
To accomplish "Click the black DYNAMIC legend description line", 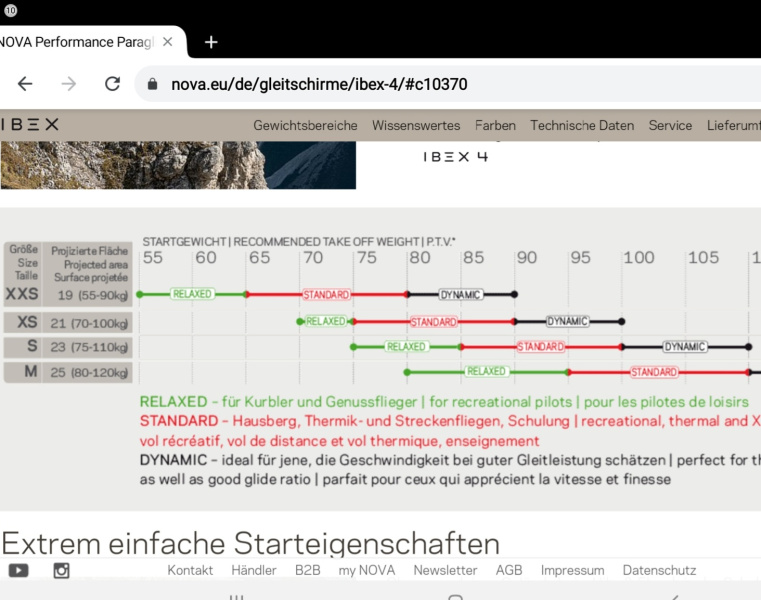I will (x=450, y=469).
